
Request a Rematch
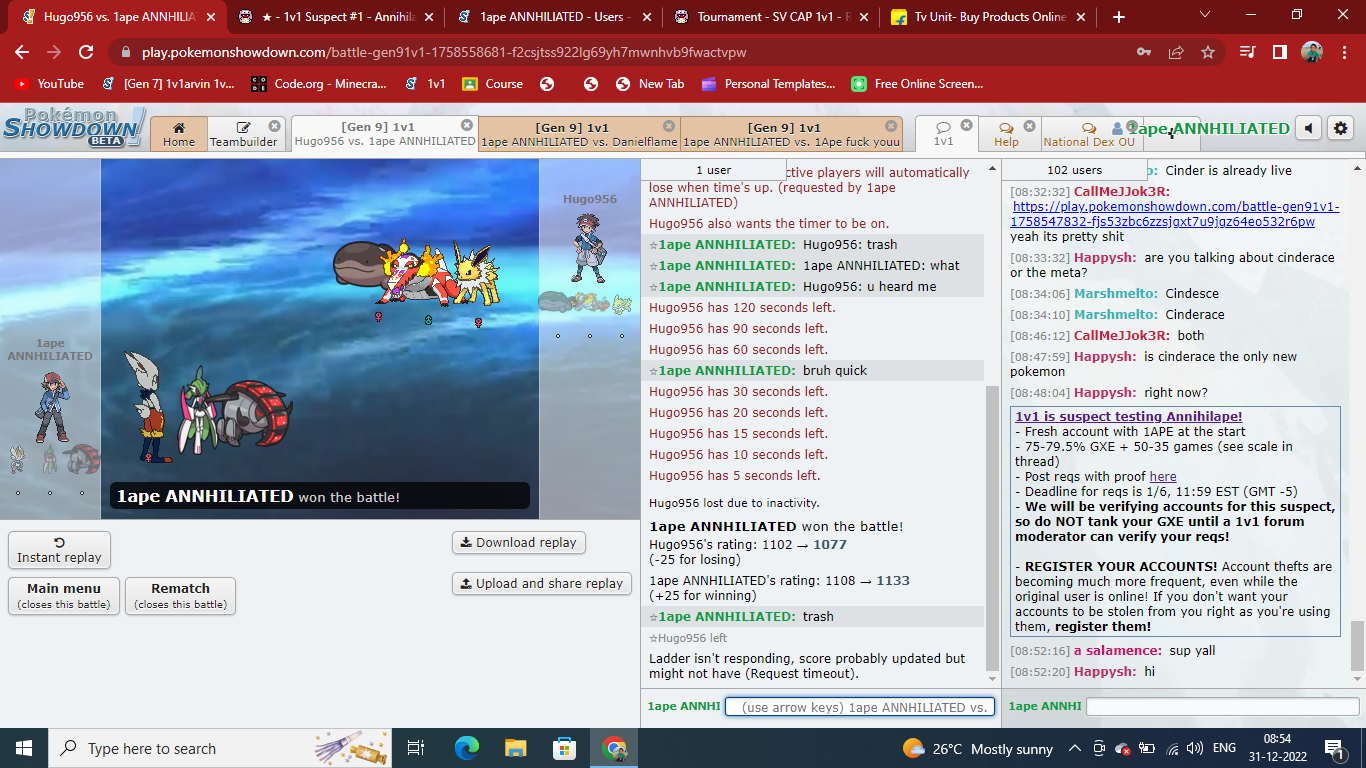(x=180, y=596)
